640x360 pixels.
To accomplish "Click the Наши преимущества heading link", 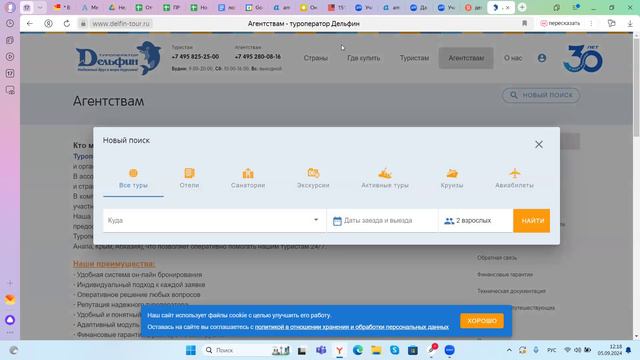I will point(114,264).
